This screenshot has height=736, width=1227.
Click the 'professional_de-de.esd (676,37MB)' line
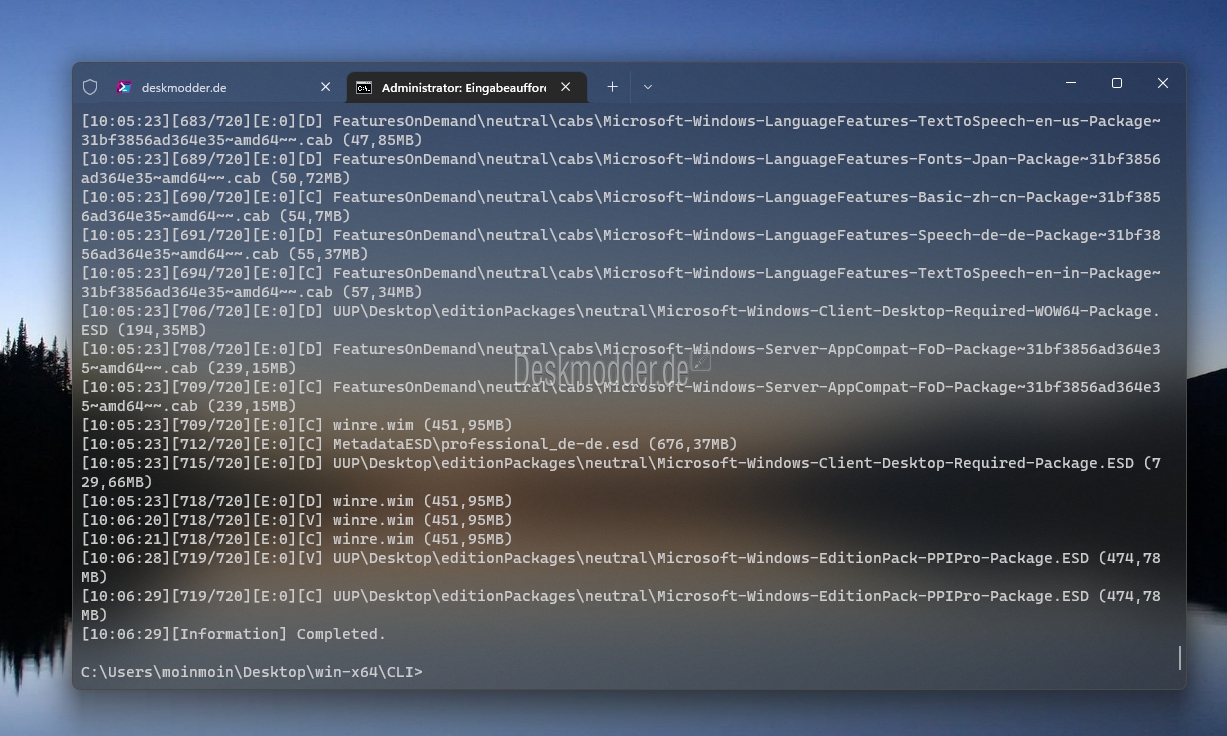409,444
